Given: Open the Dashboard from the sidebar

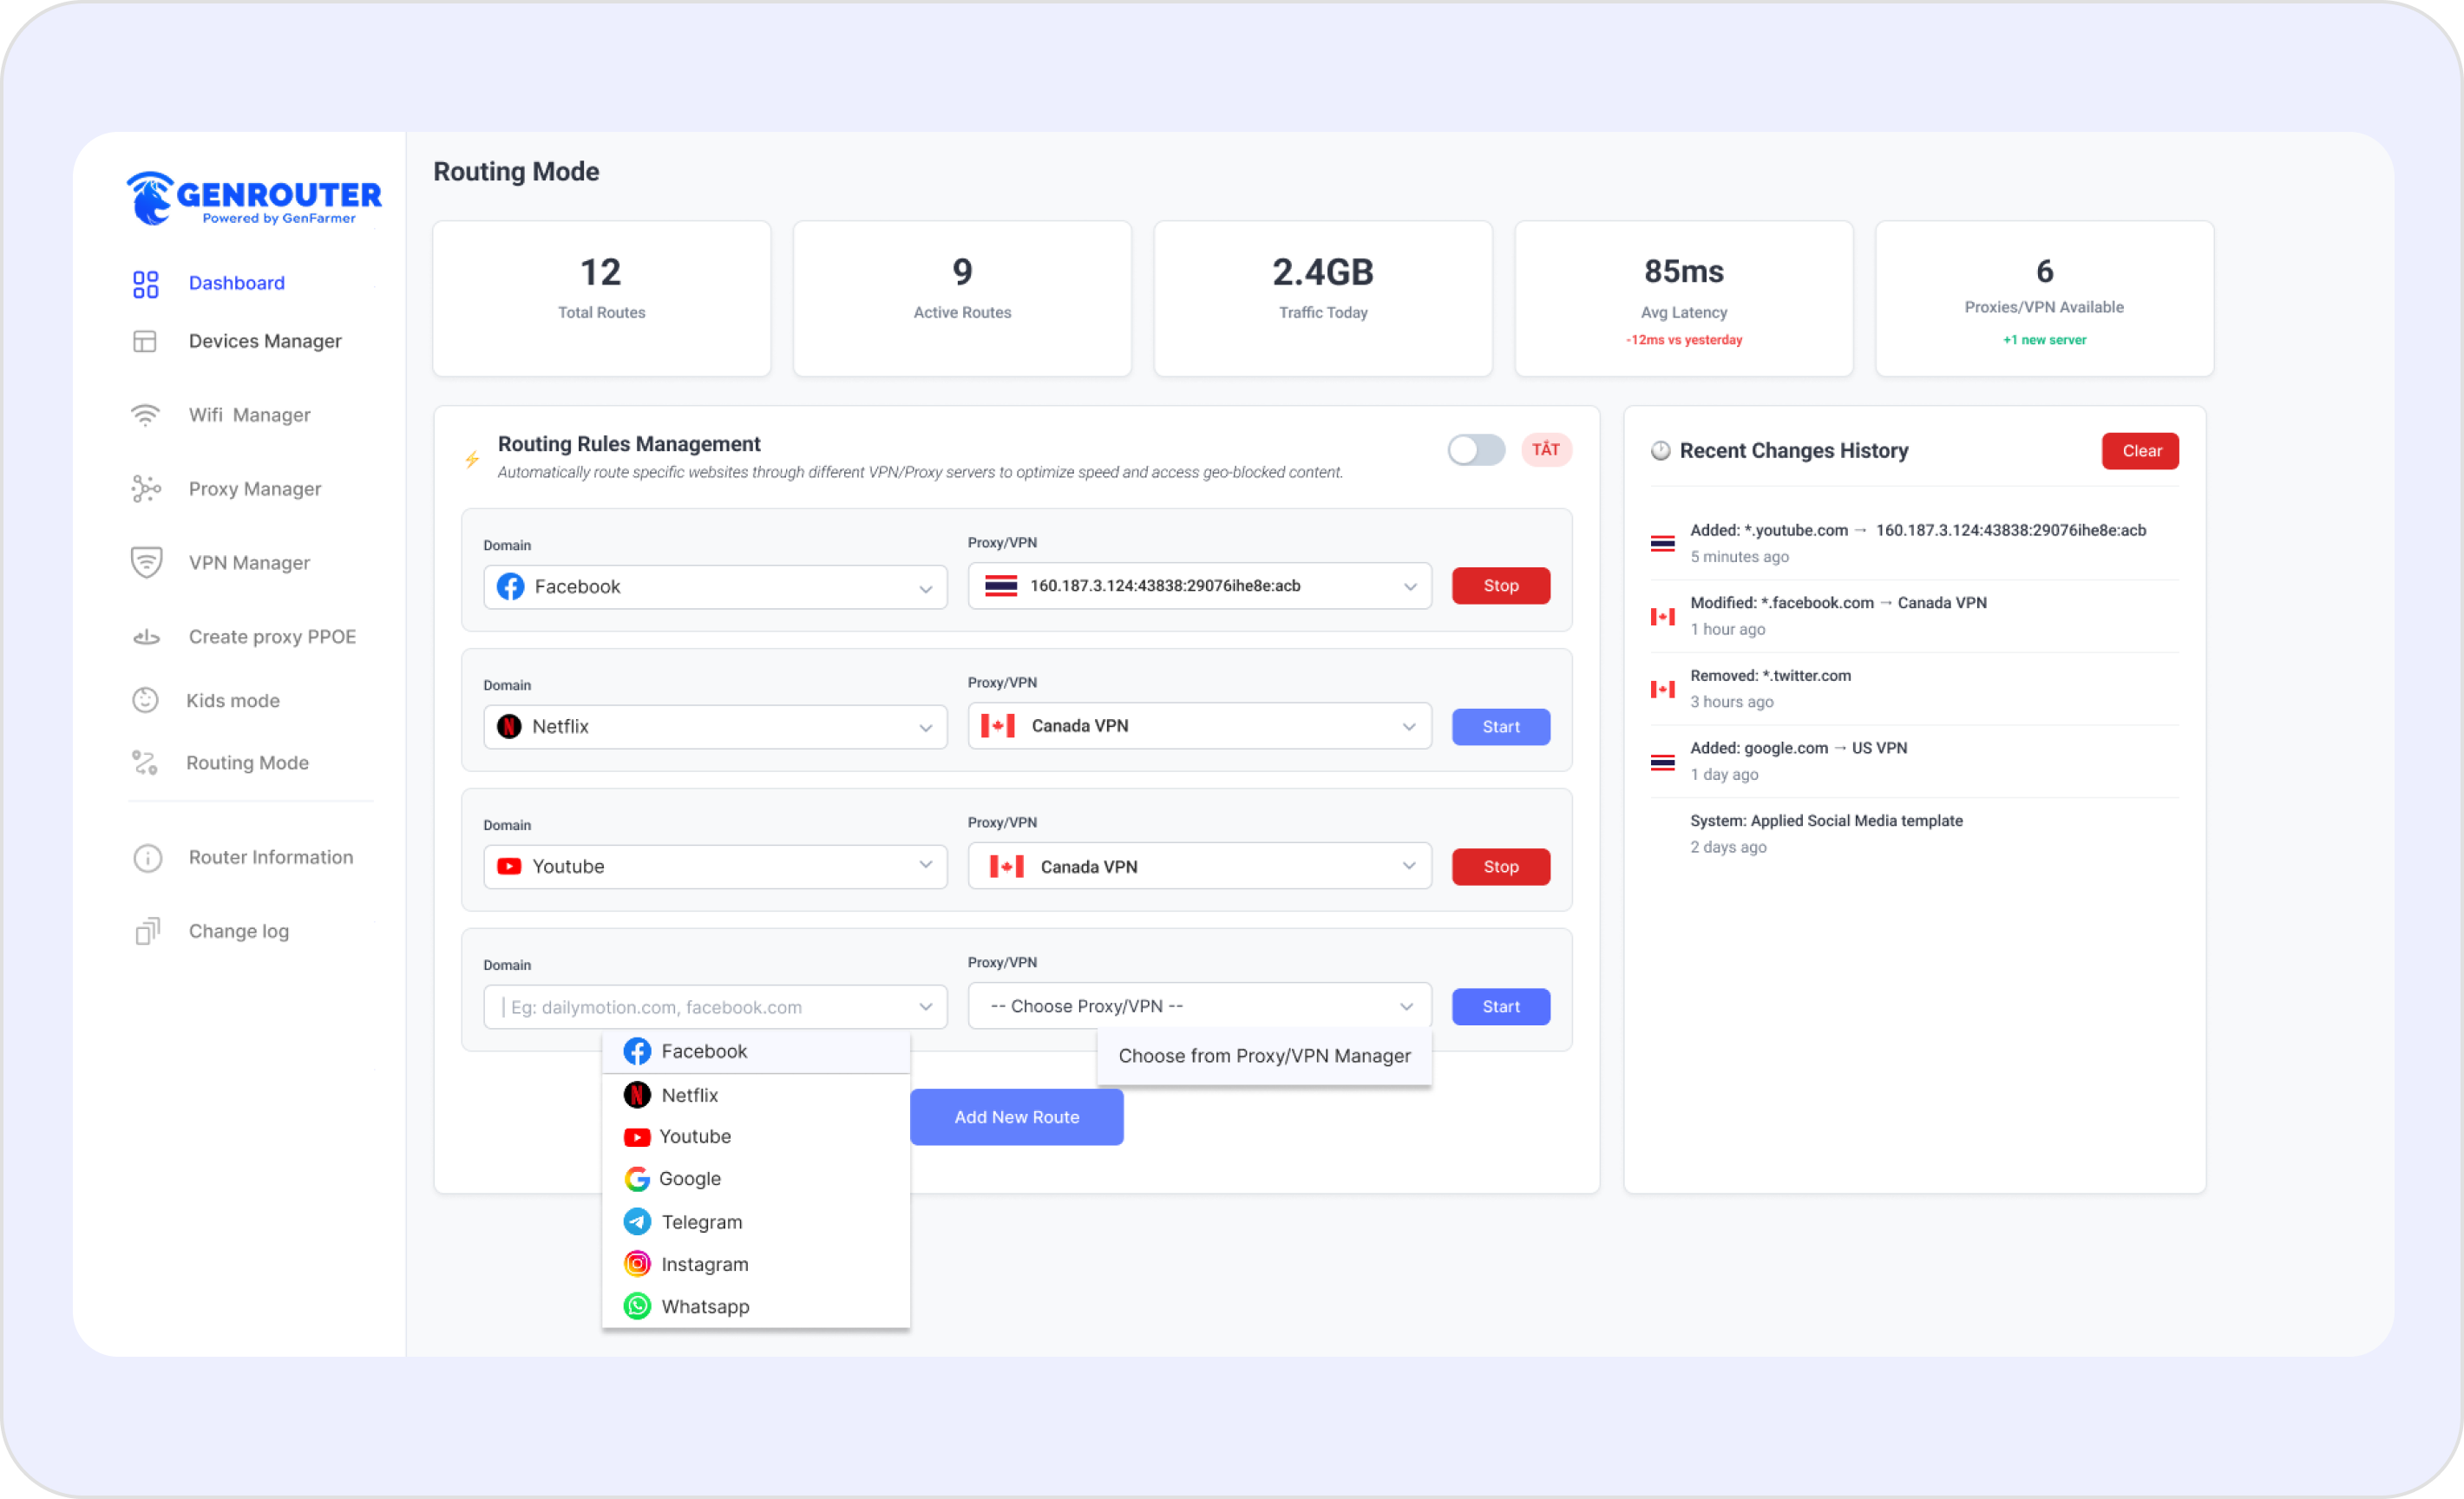Looking at the screenshot, I should (235, 283).
